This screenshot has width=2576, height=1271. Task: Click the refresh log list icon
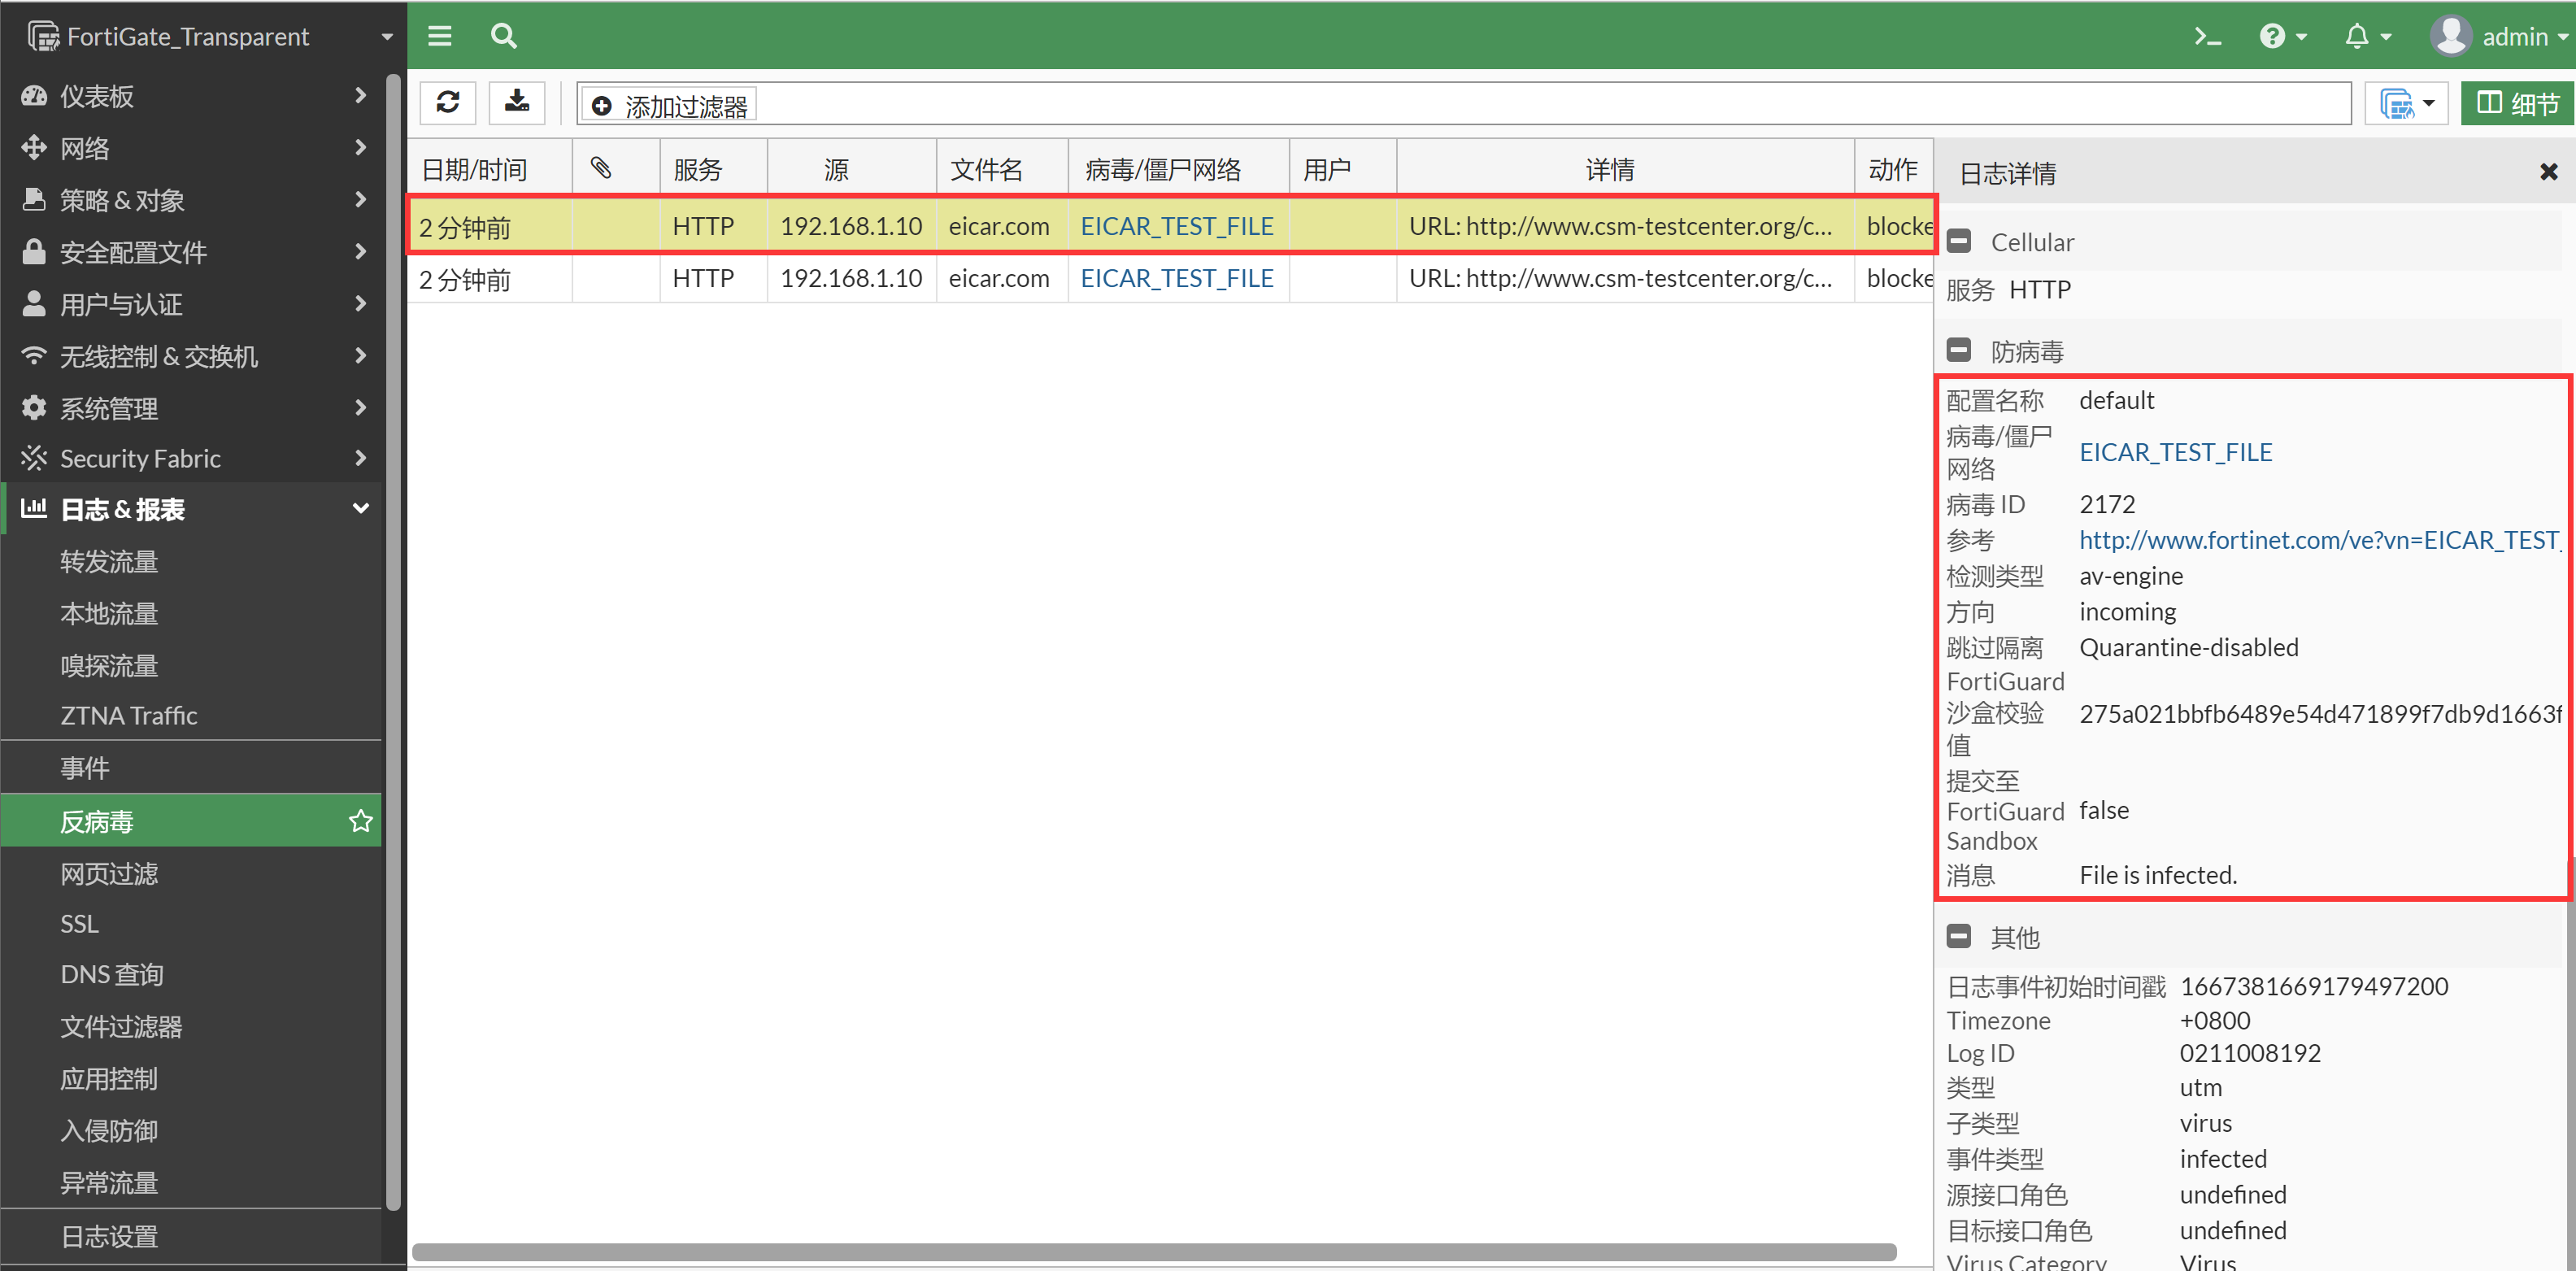click(447, 103)
